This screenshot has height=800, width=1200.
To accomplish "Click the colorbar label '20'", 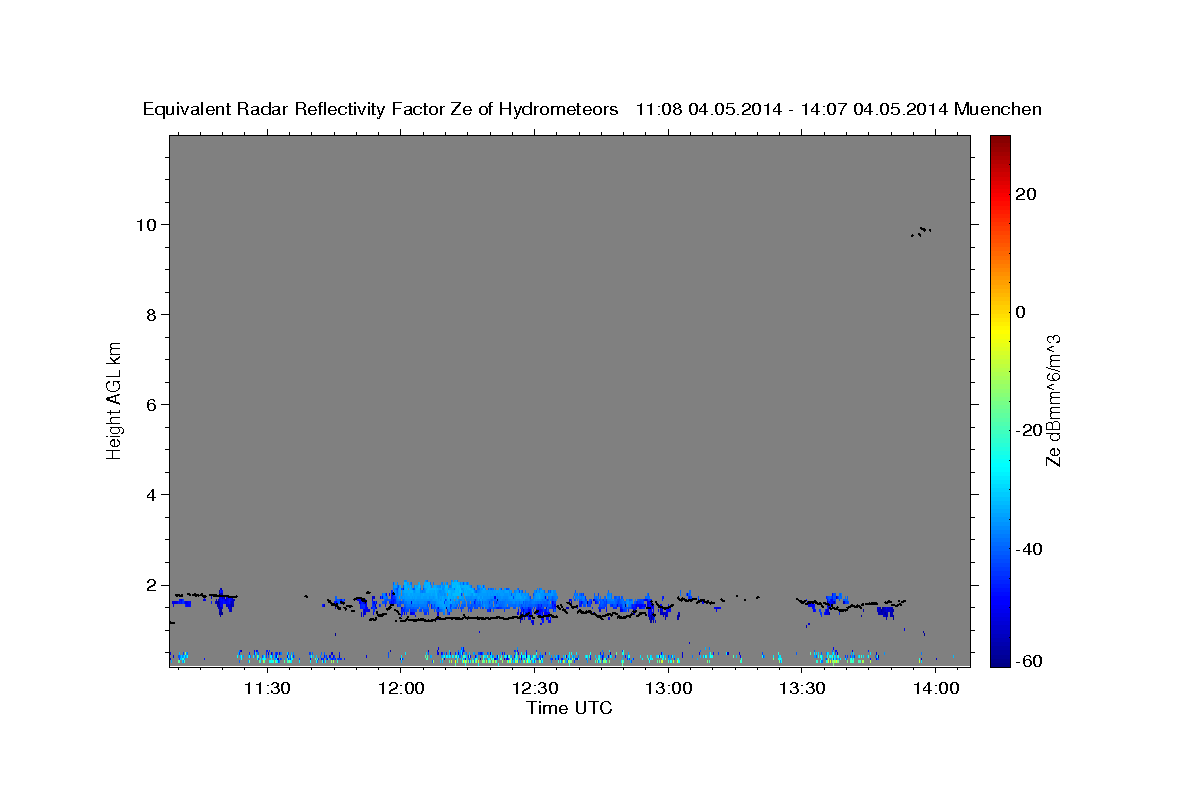I will 1026,194.
